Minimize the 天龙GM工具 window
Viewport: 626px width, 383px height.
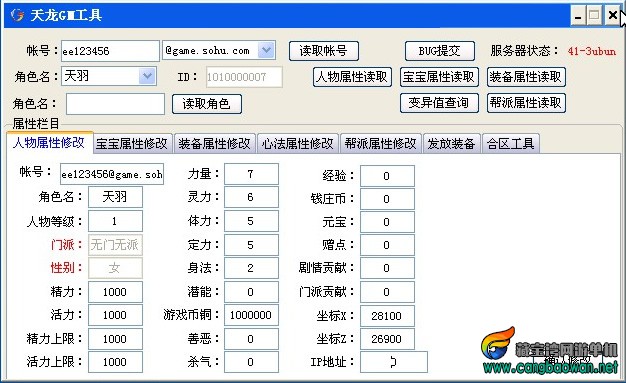[x=578, y=16]
